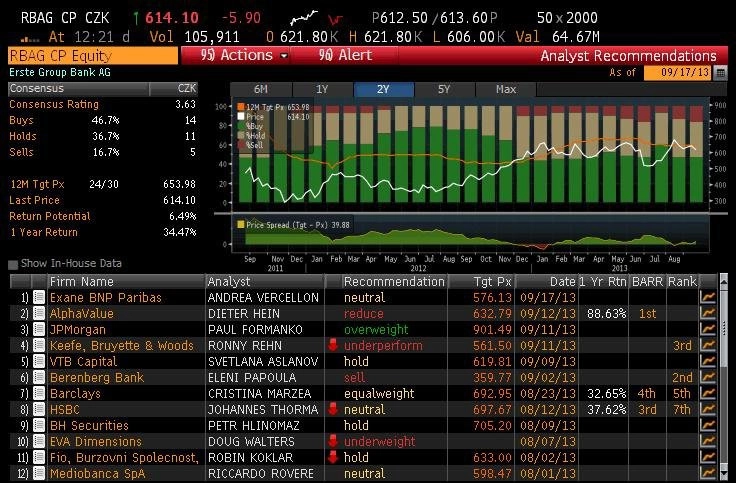Select the 2Y chart range tab
The height and width of the screenshot is (483, 736).
[x=383, y=89]
